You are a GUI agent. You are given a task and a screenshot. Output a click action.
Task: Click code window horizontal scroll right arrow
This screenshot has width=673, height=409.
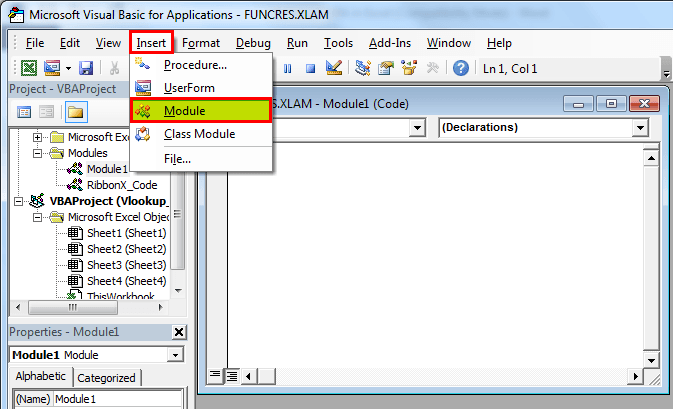[636, 376]
